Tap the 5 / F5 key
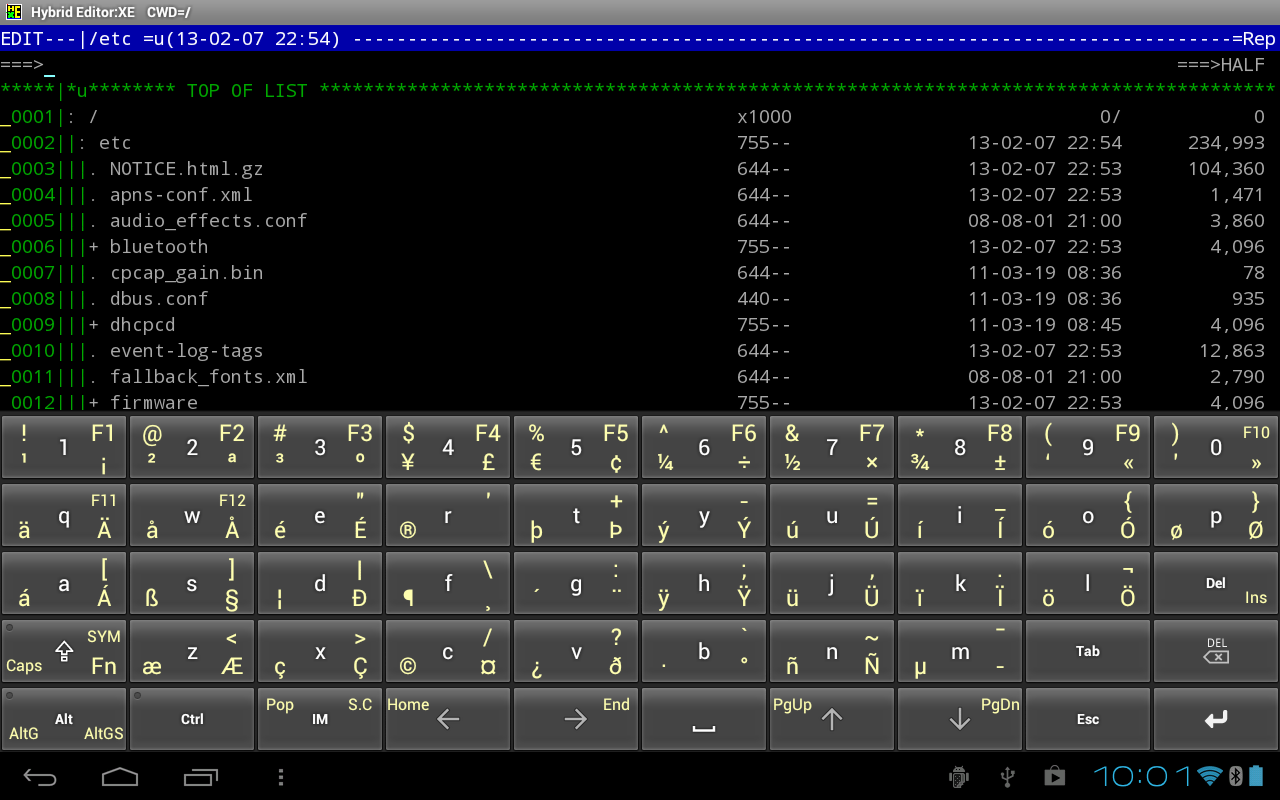The image size is (1280, 800). tap(576, 447)
